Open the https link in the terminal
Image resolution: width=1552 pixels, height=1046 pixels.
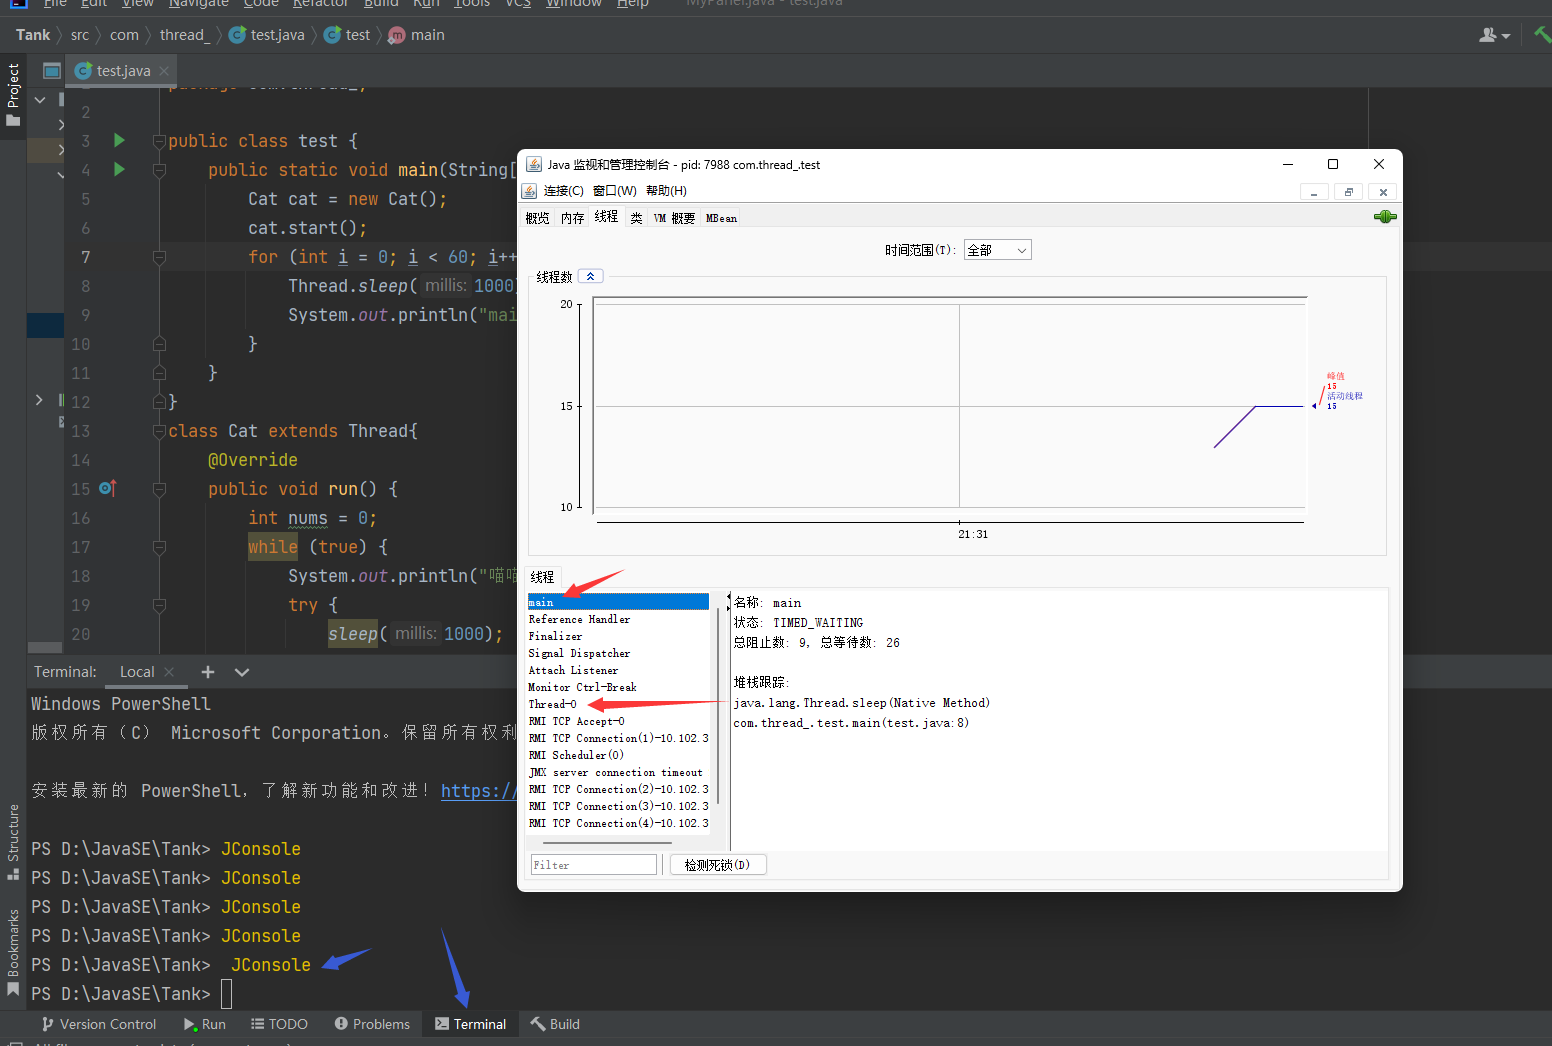479,791
